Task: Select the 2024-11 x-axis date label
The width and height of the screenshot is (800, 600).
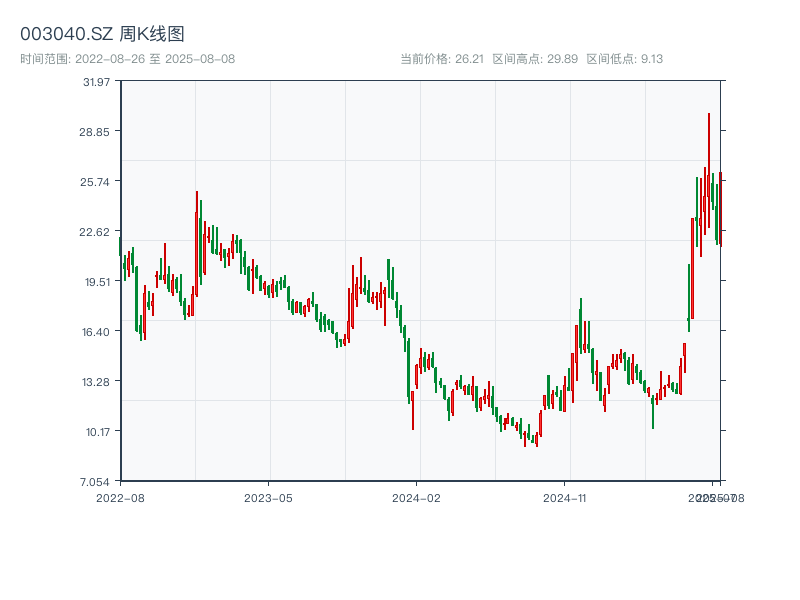Action: (564, 497)
